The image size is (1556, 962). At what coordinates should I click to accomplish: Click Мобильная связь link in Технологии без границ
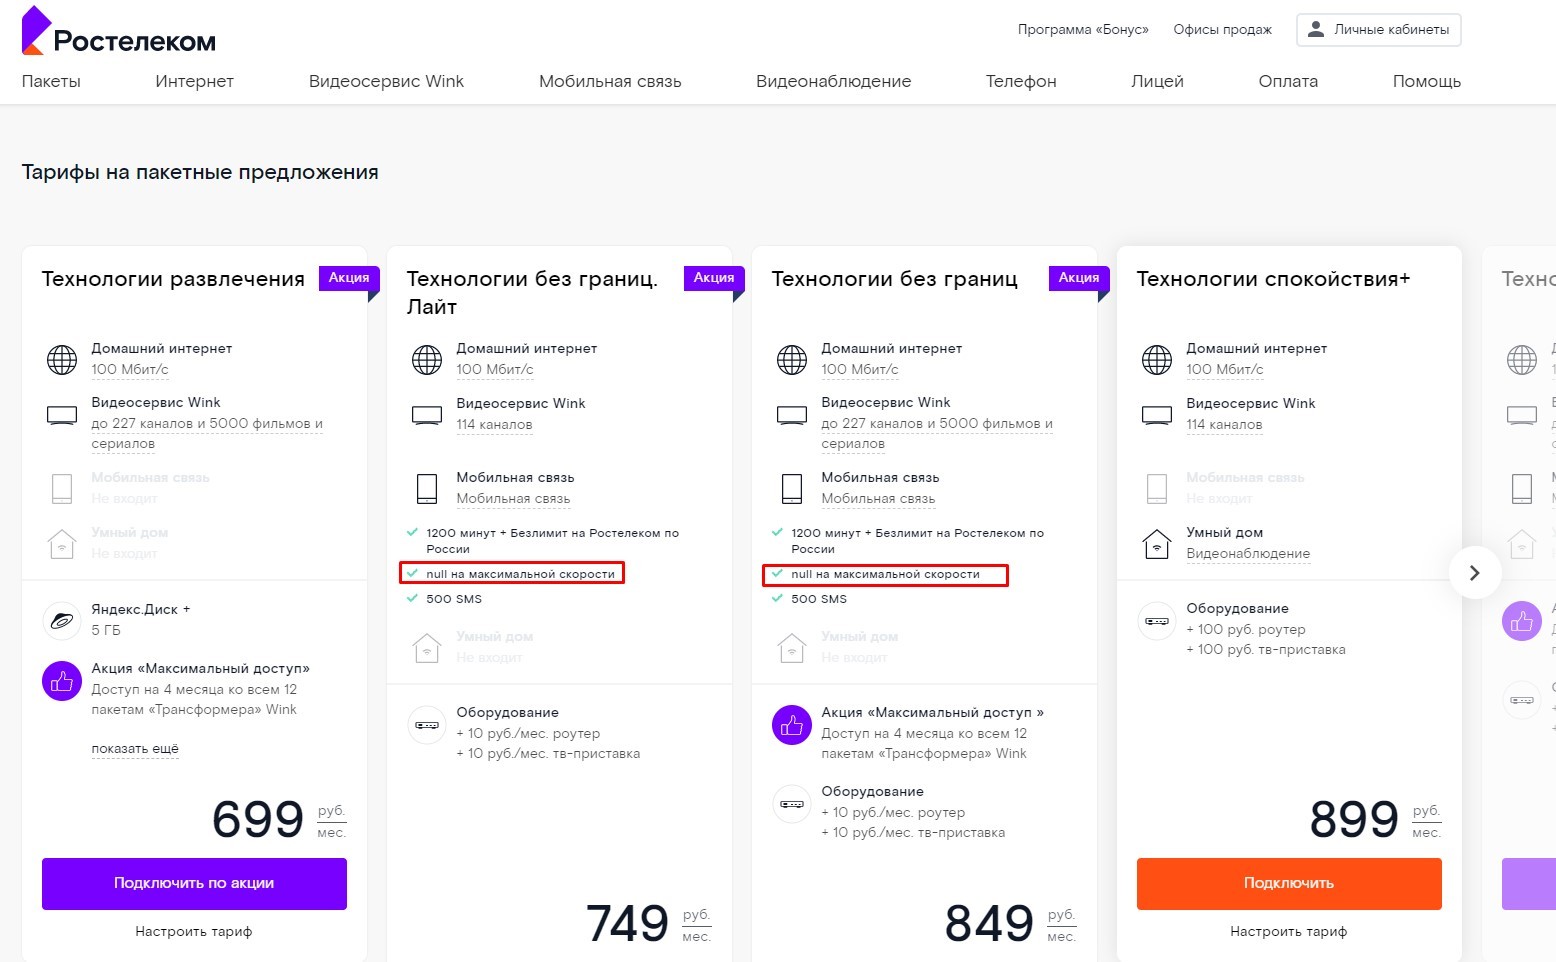pos(878,498)
